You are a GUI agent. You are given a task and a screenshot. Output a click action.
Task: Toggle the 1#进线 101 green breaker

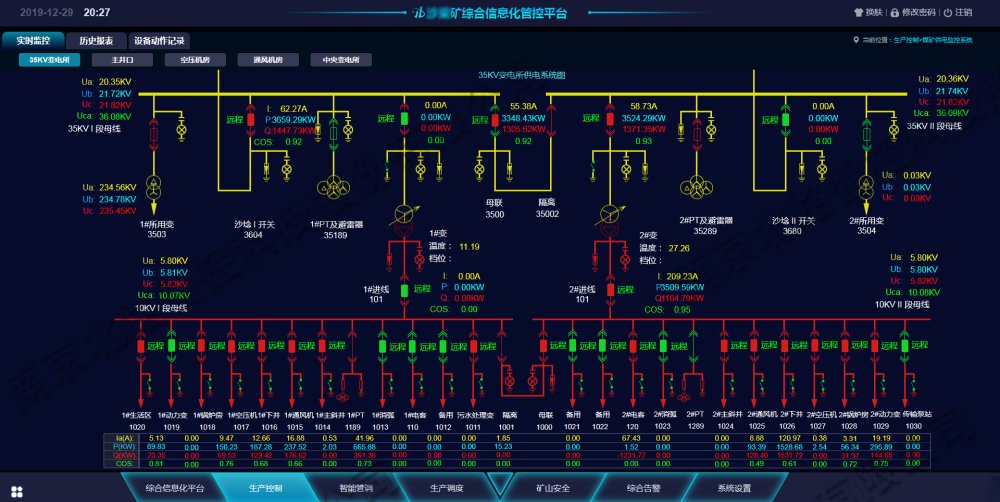pyautogui.click(x=404, y=290)
